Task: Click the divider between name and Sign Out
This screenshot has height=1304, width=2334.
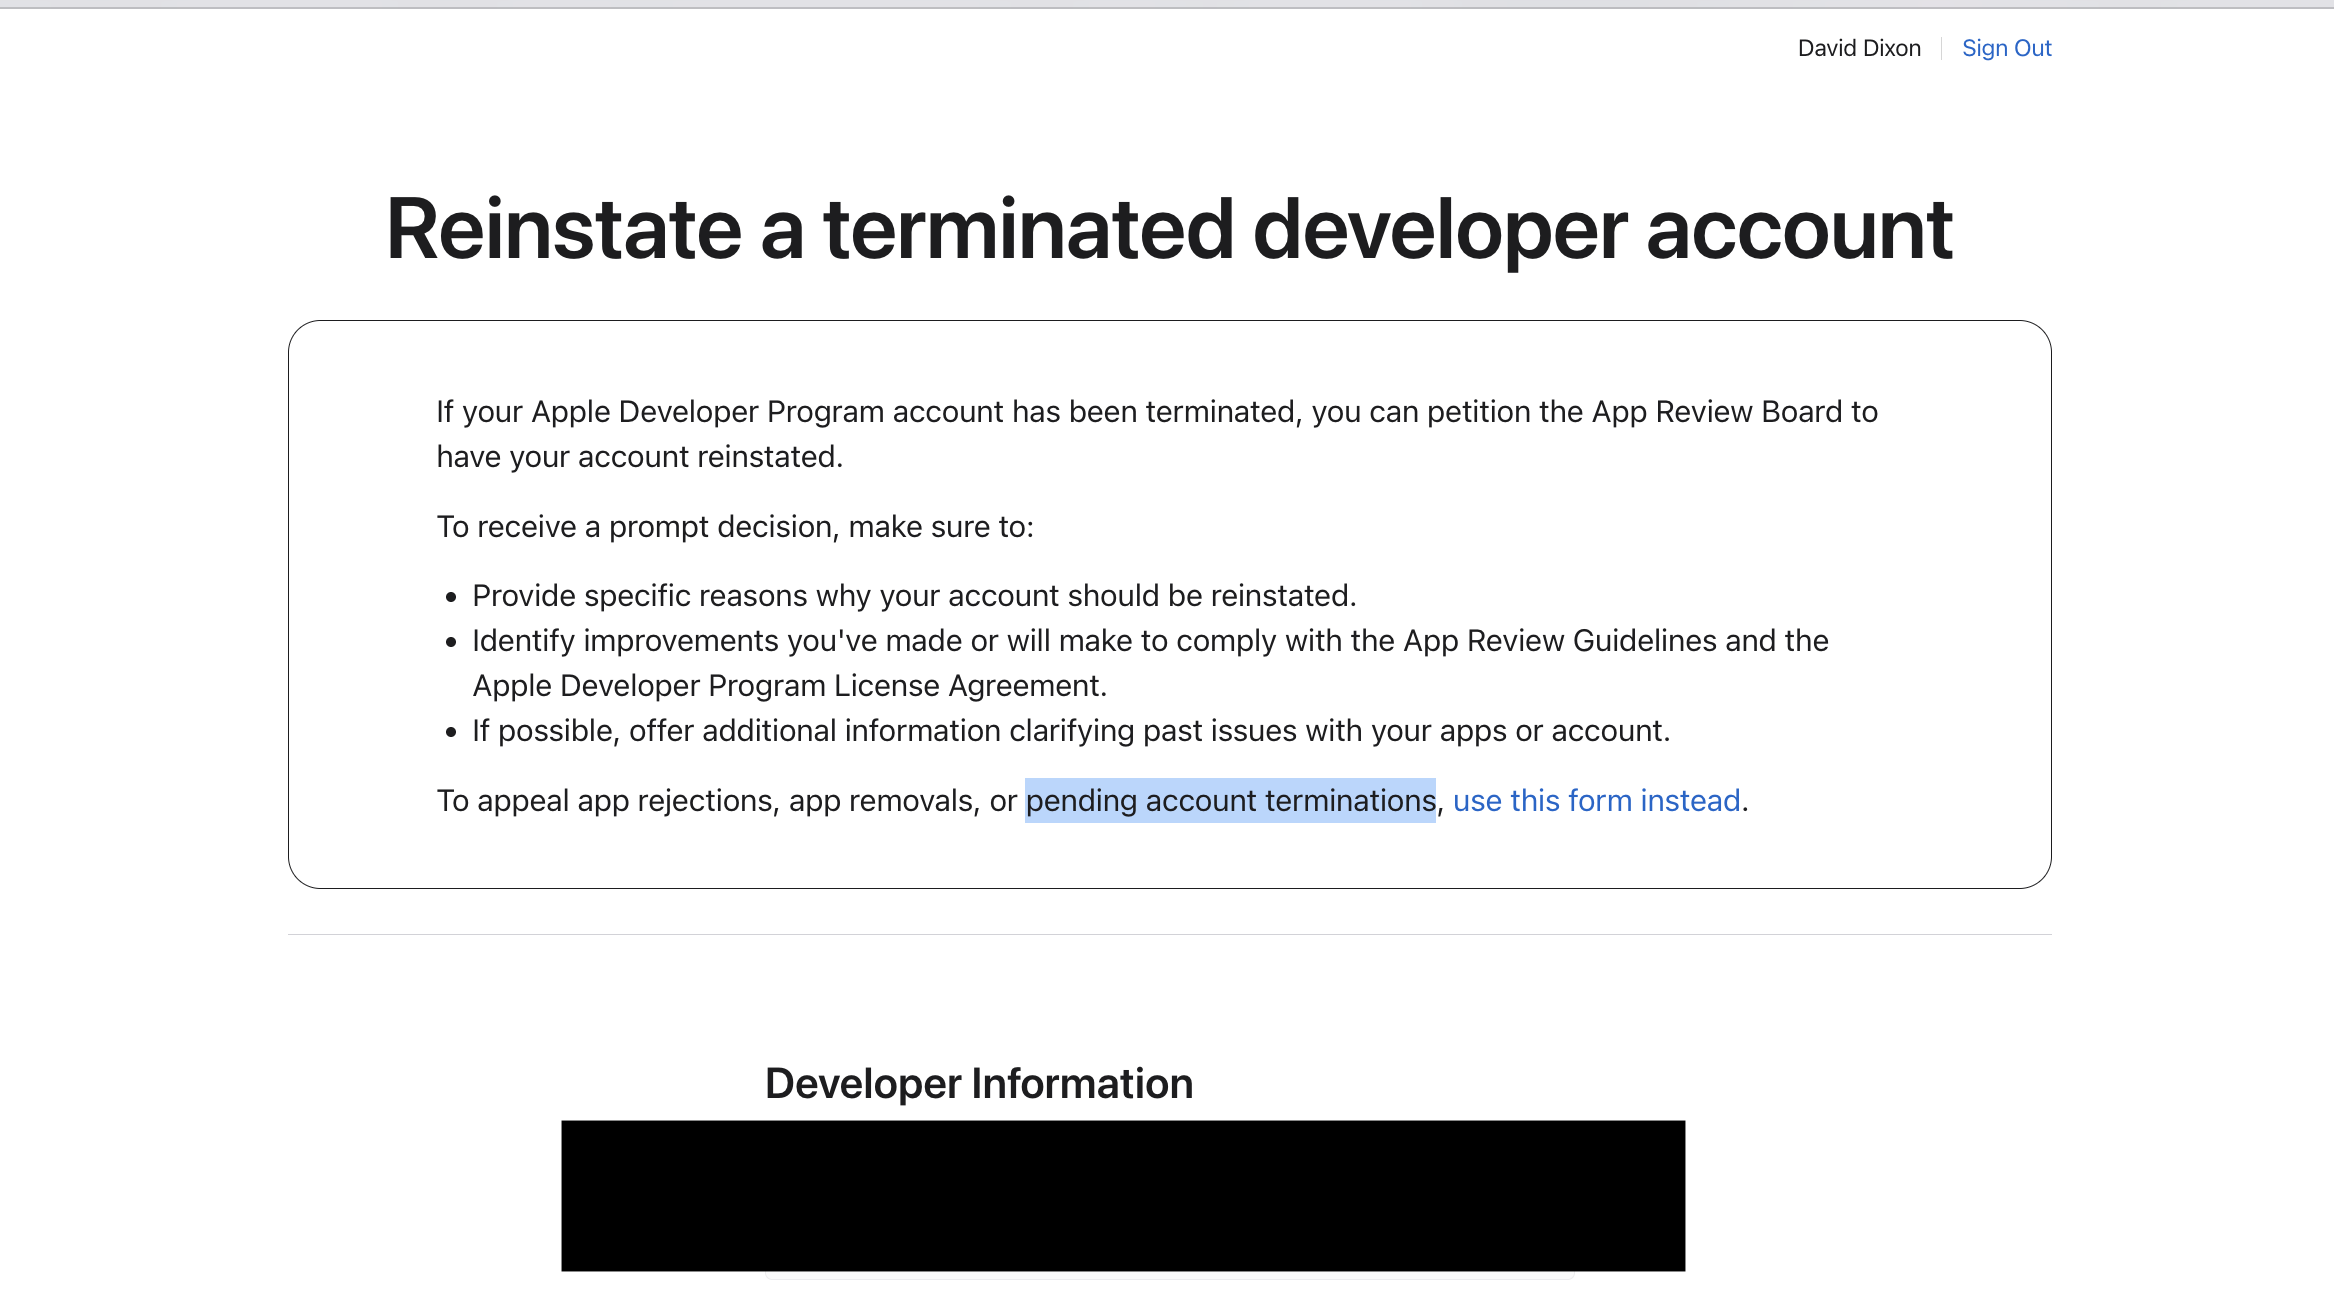Action: (1941, 48)
